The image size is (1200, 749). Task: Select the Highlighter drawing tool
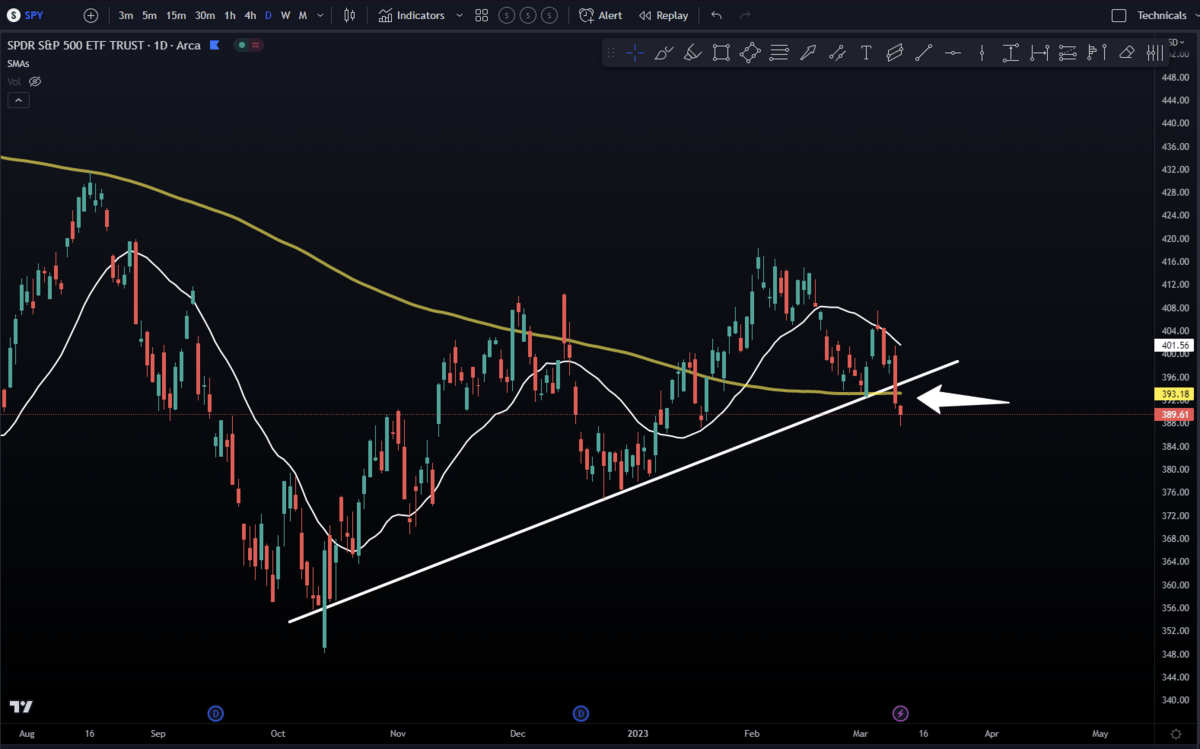(x=692, y=53)
